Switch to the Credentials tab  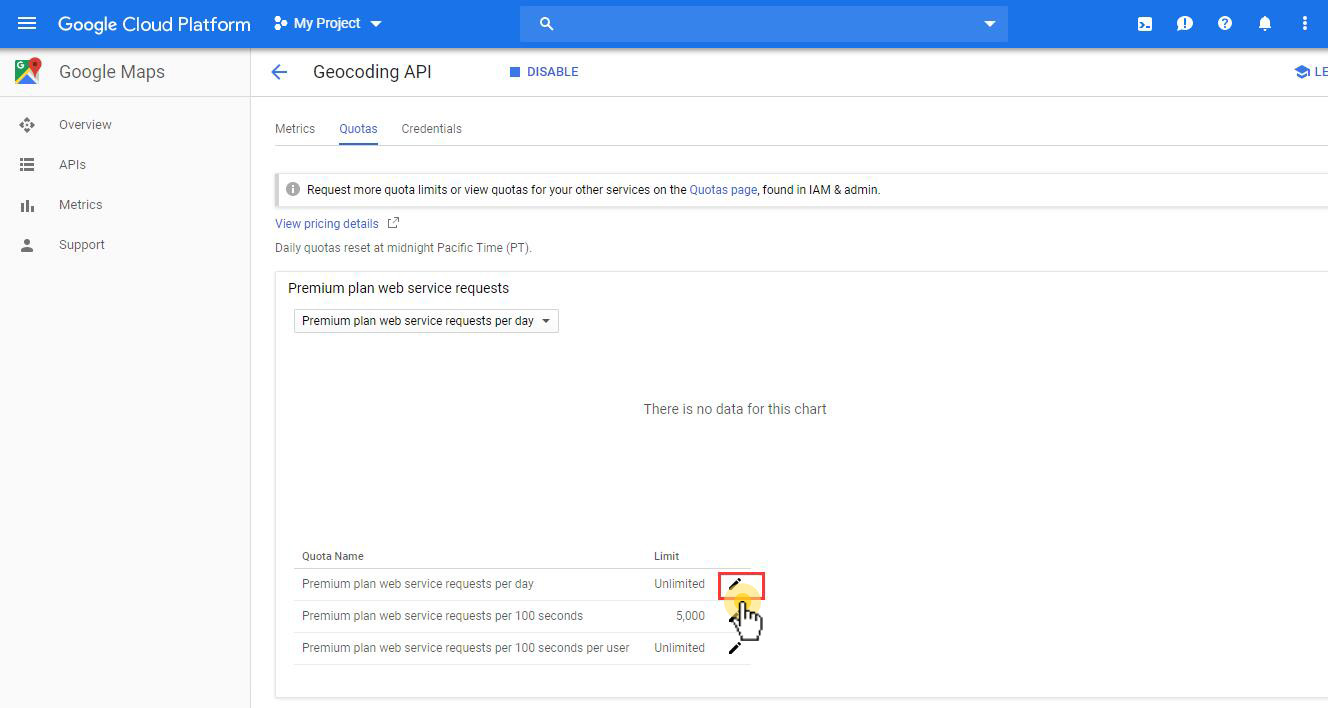click(x=431, y=129)
